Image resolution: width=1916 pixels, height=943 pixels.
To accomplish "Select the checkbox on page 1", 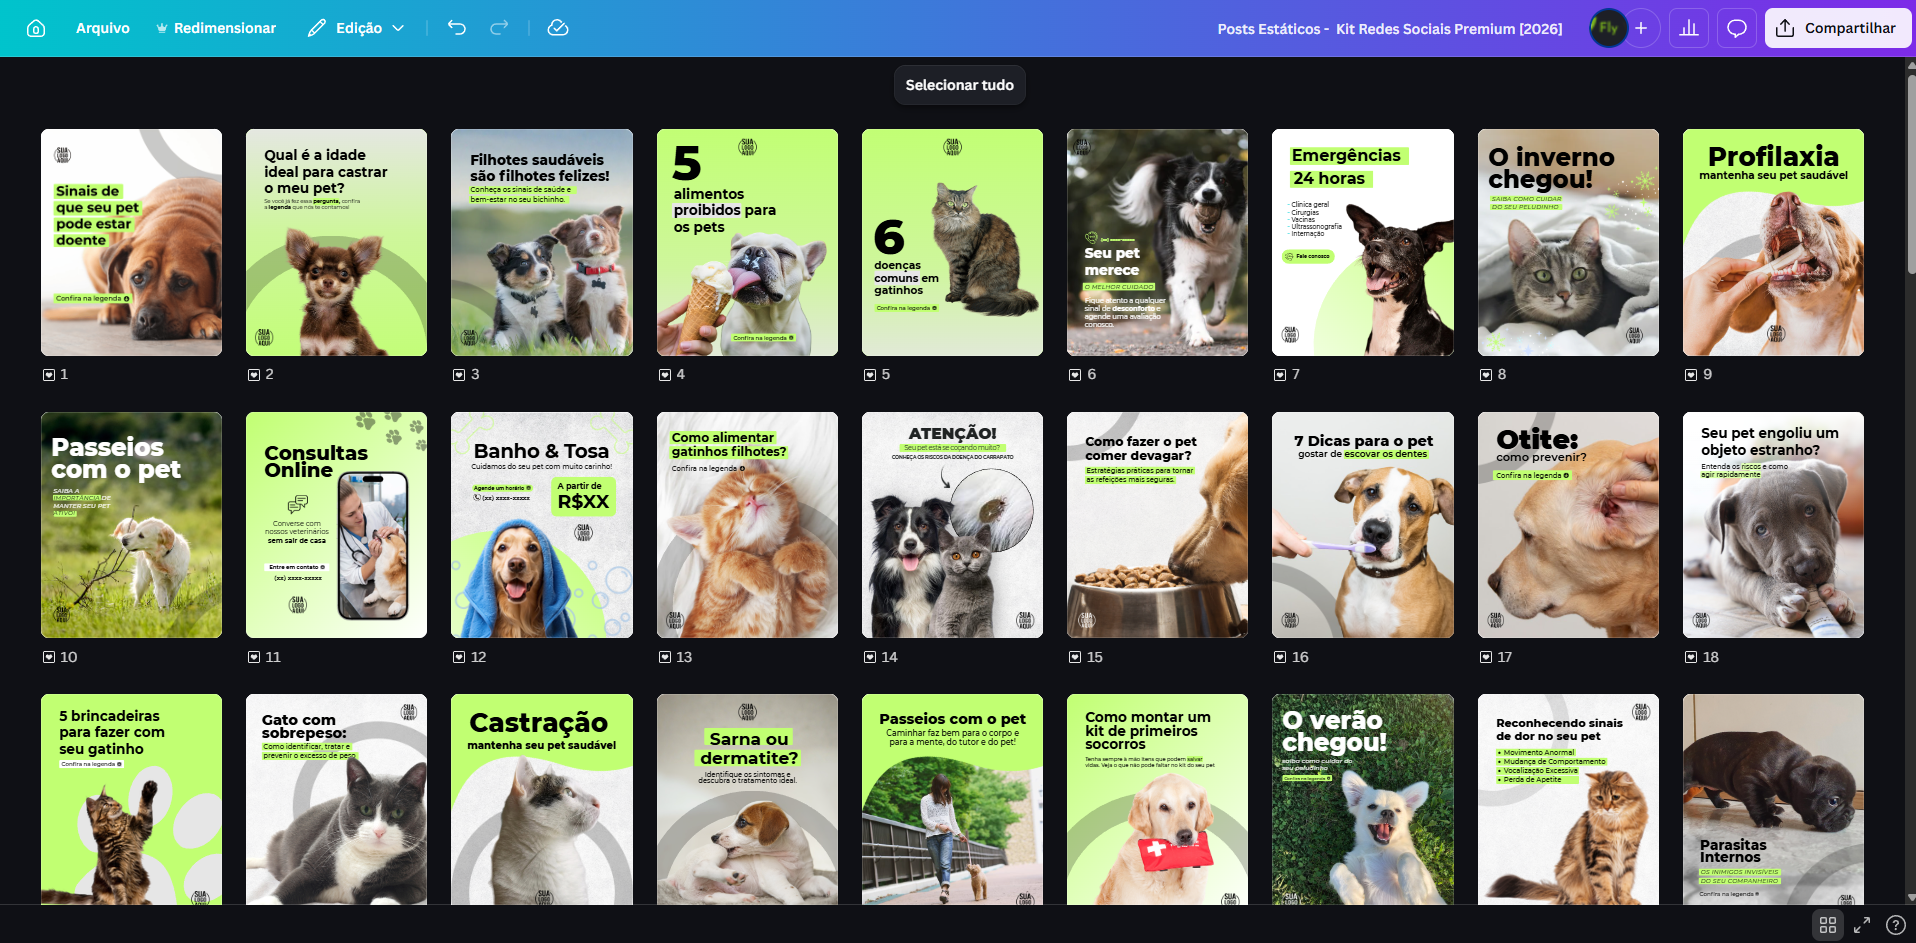I will [47, 375].
